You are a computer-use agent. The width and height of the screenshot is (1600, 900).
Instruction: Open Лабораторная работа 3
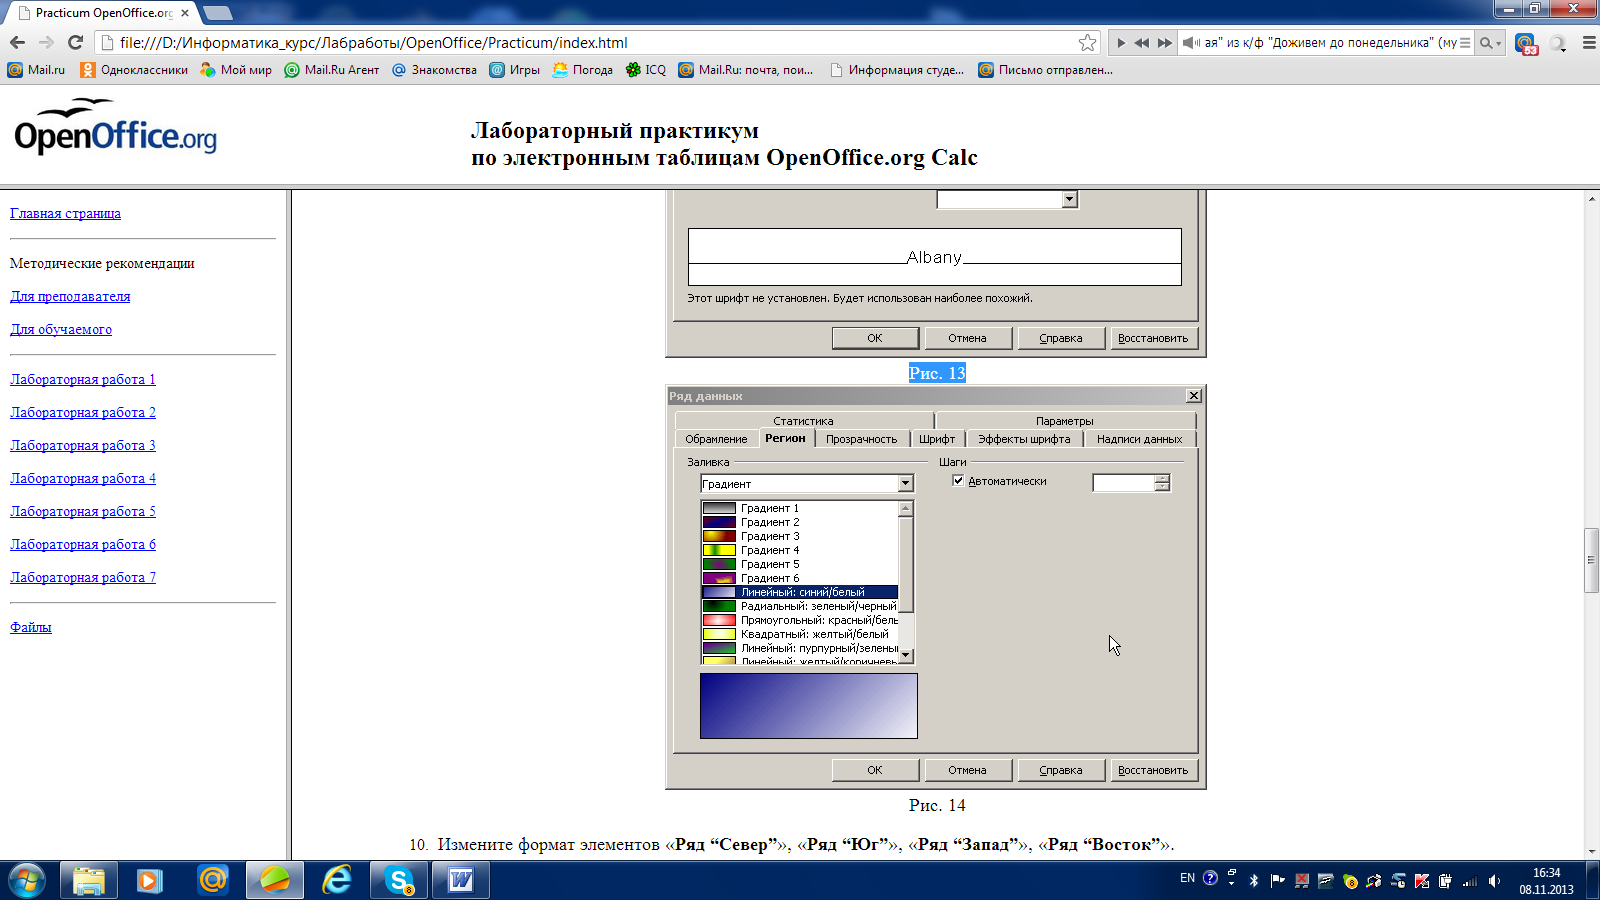83,445
